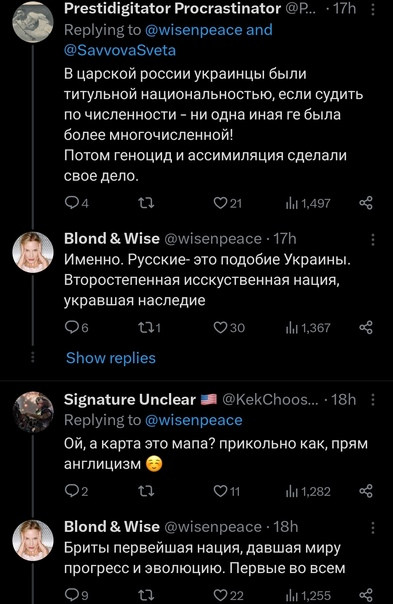Like the bottom tweet with 22 likes
The image size is (393, 604).
point(220,595)
